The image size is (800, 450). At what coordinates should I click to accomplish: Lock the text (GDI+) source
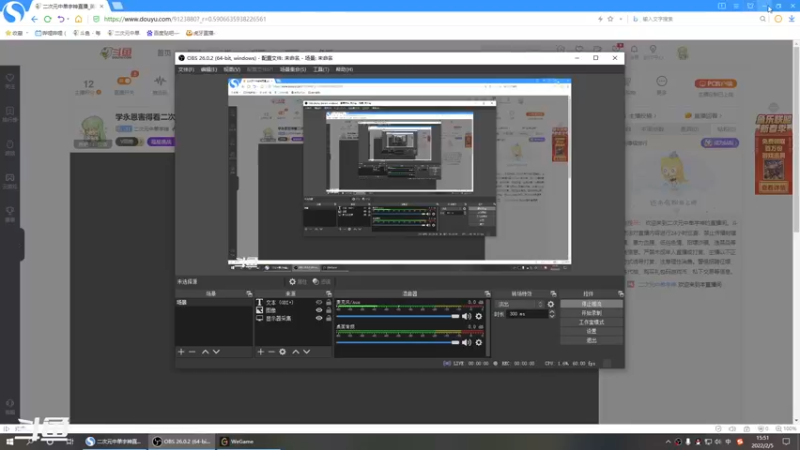(329, 302)
